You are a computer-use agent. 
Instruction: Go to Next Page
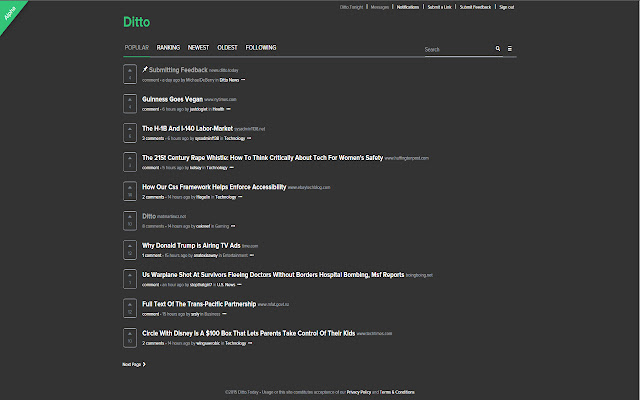pyautogui.click(x=134, y=364)
